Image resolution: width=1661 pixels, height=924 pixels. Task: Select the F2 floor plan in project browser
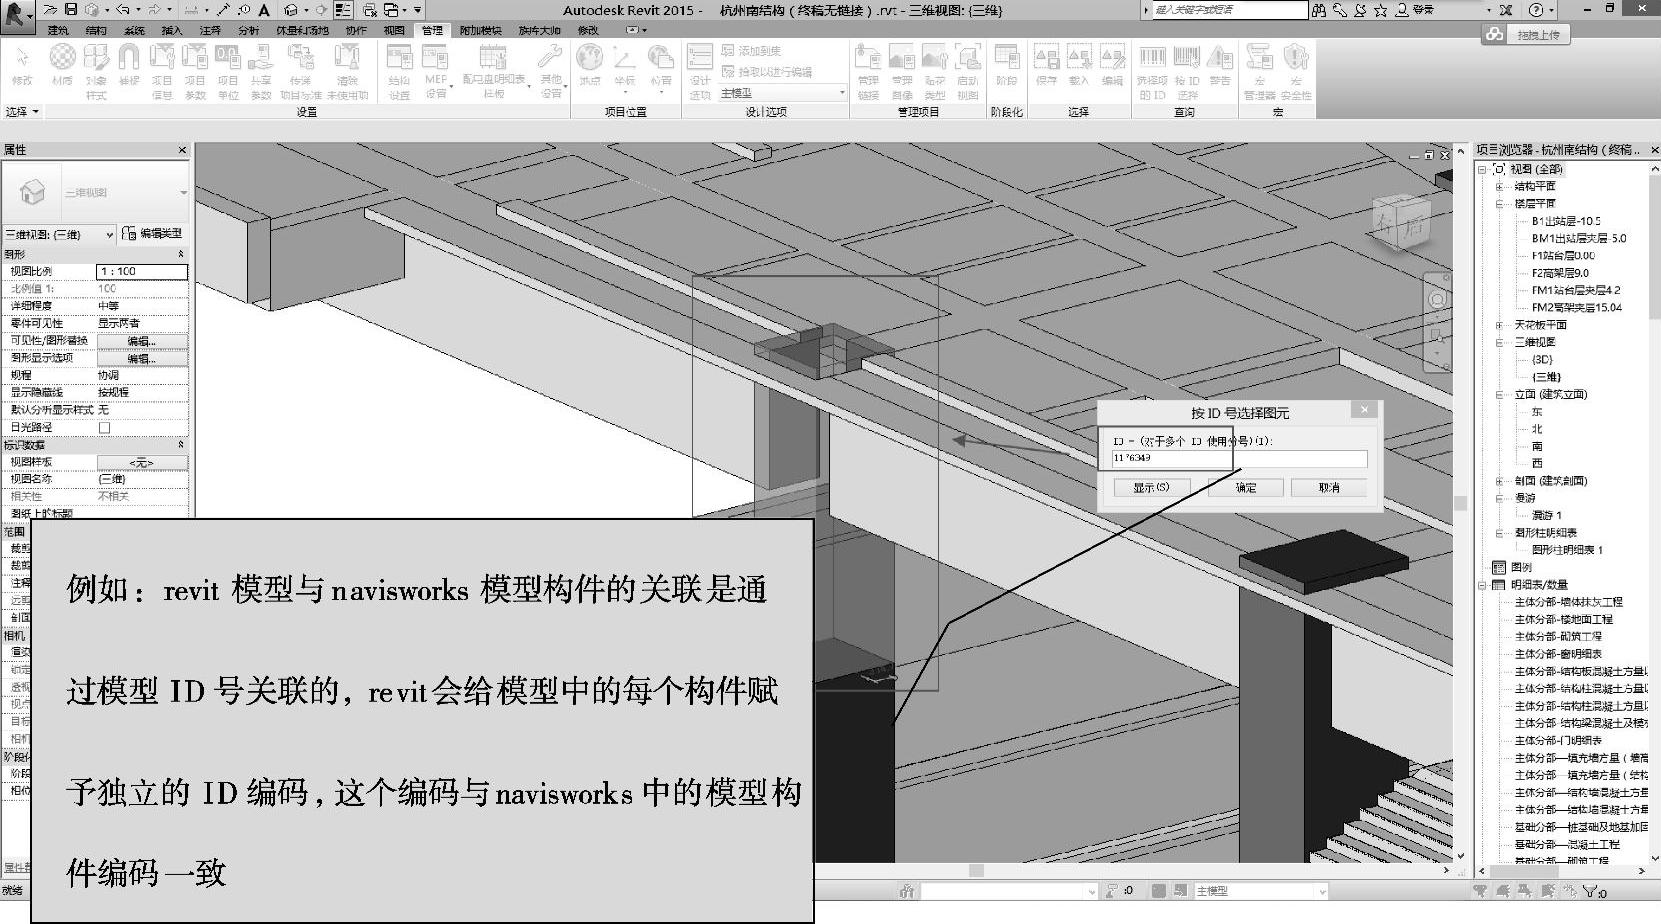pyautogui.click(x=1559, y=273)
